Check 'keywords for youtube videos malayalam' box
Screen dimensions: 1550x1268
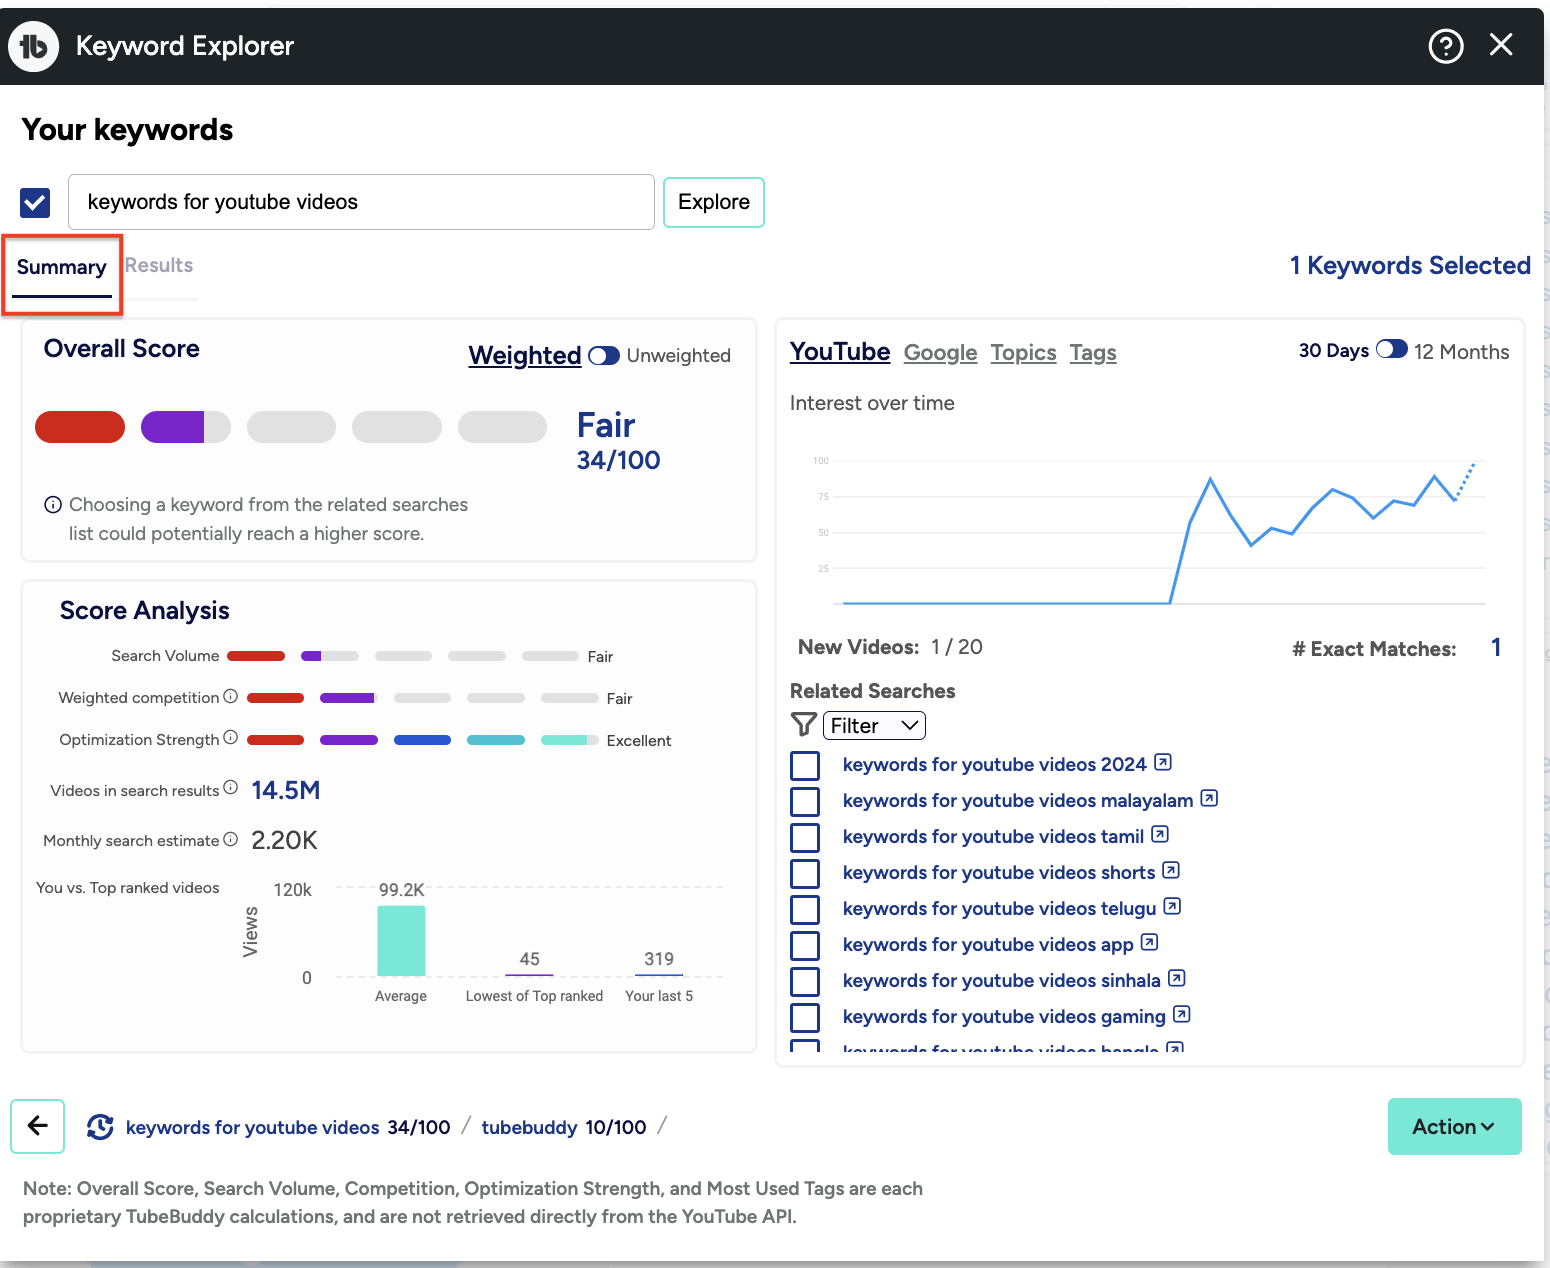[805, 802]
